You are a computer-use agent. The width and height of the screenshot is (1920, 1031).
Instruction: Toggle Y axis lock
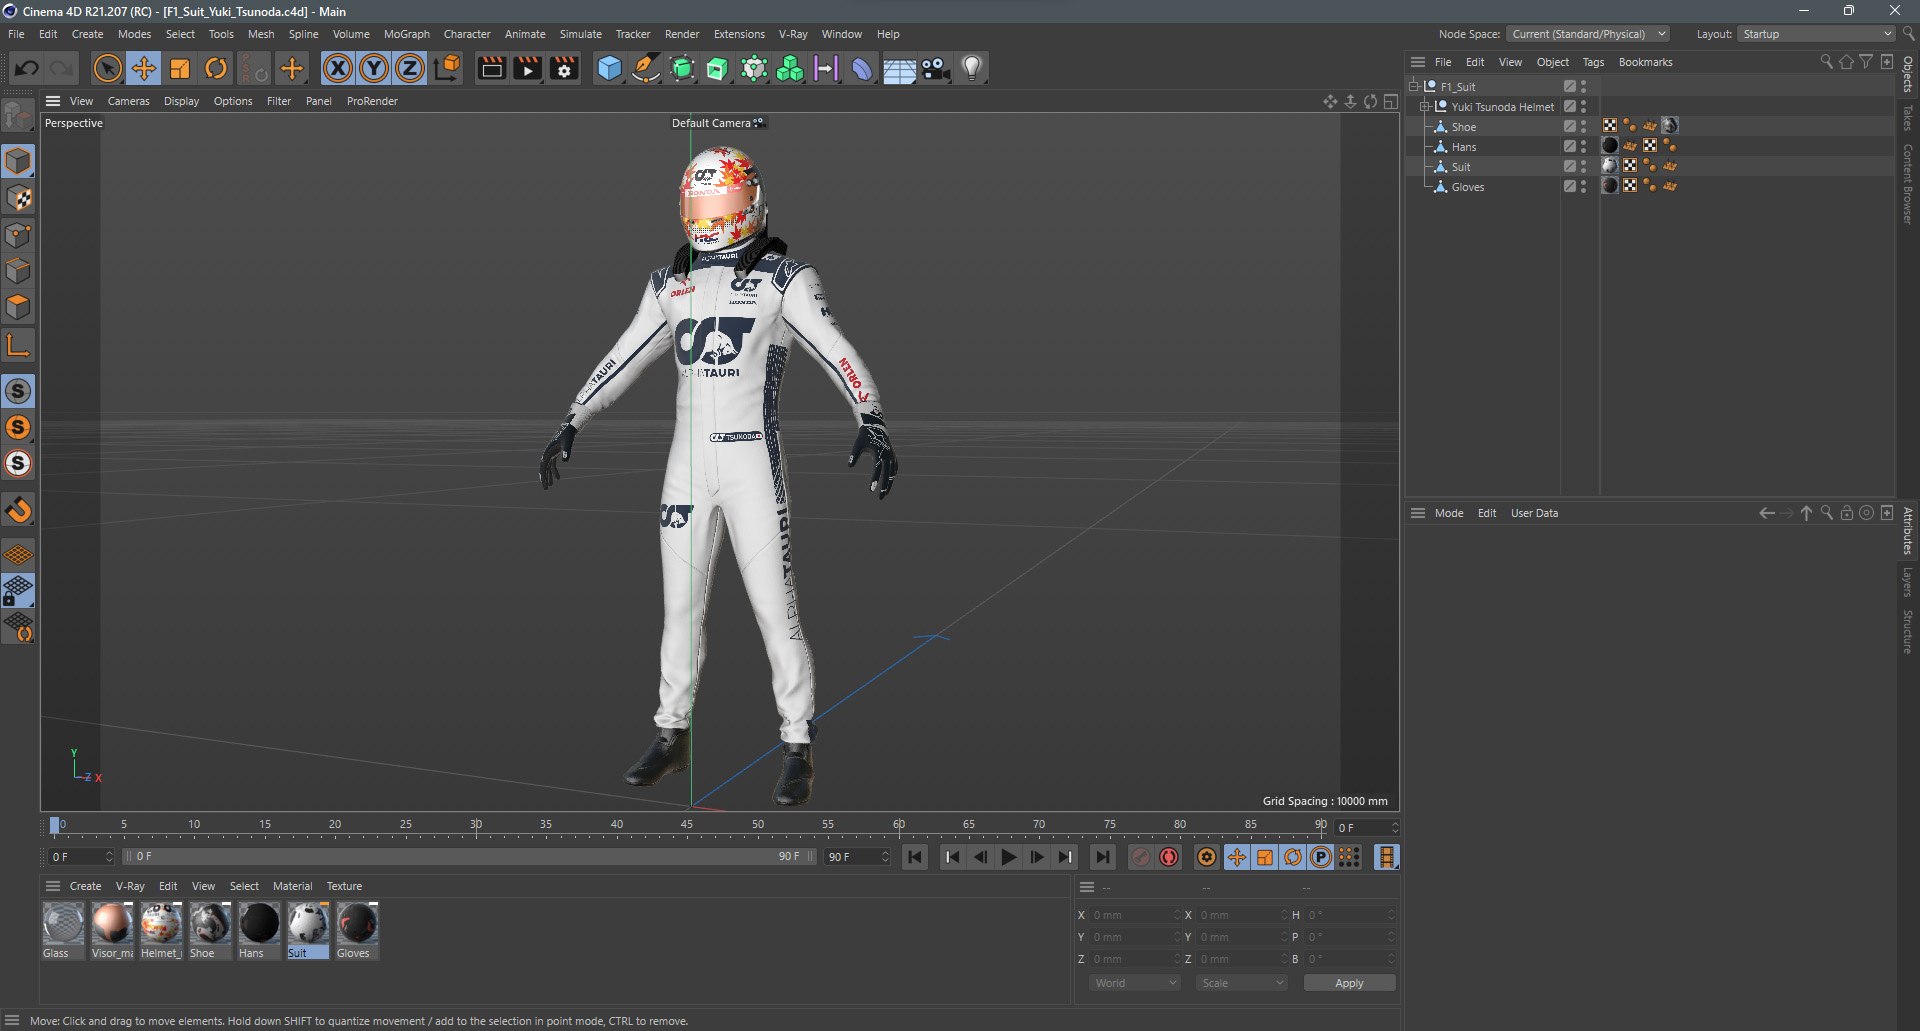point(374,68)
